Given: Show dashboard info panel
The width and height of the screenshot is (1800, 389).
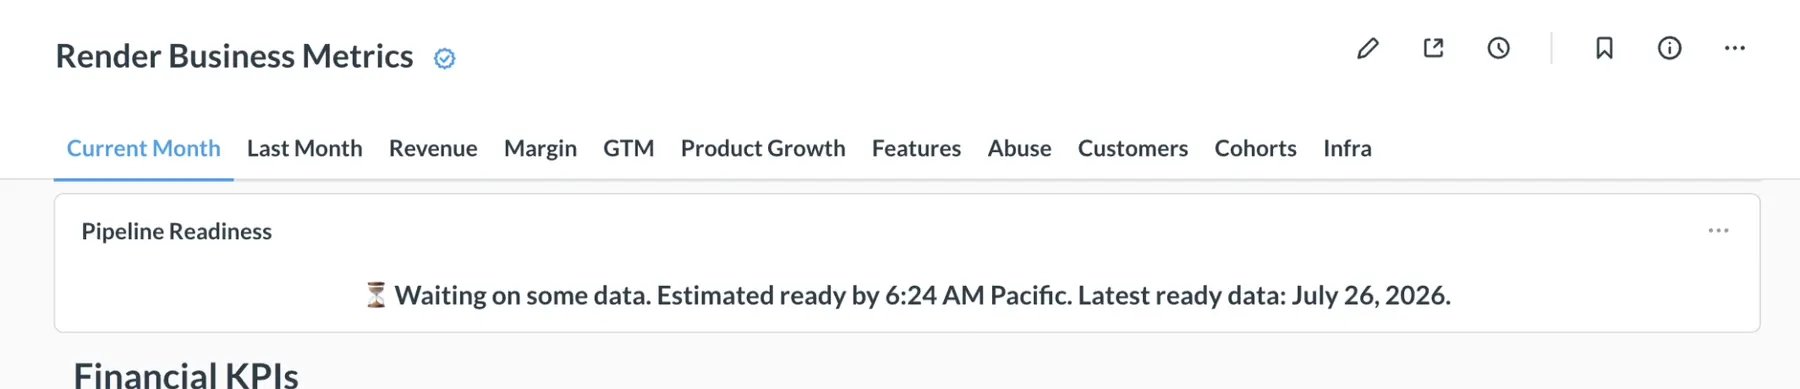Looking at the screenshot, I should tap(1669, 48).
